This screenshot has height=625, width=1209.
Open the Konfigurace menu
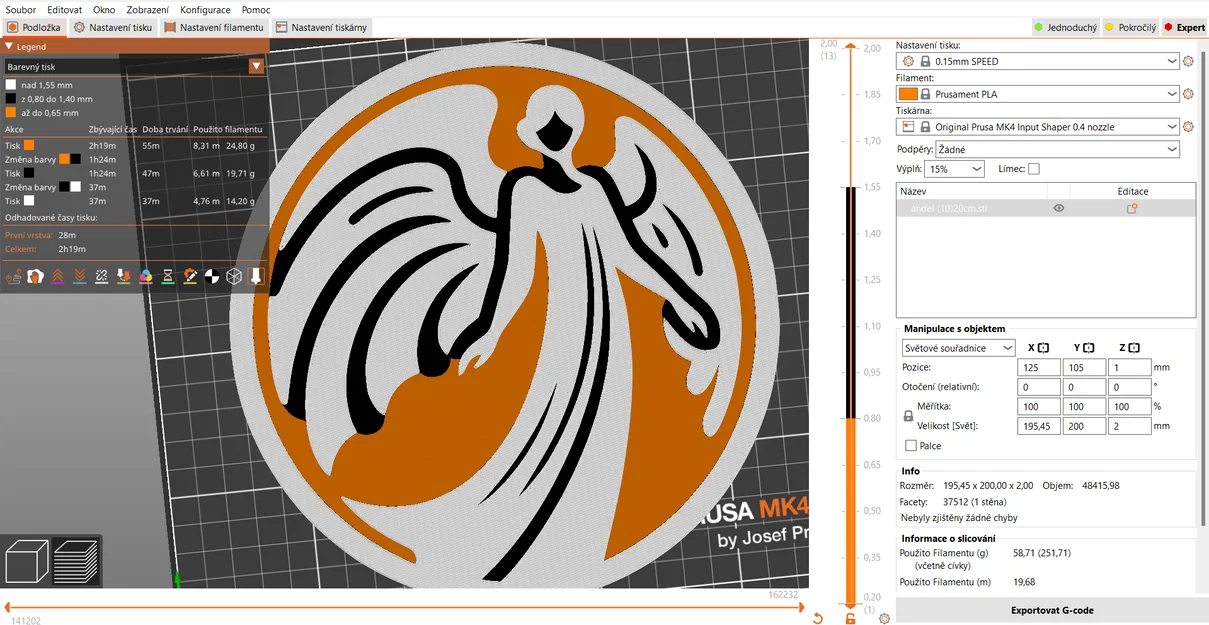pyautogui.click(x=205, y=9)
